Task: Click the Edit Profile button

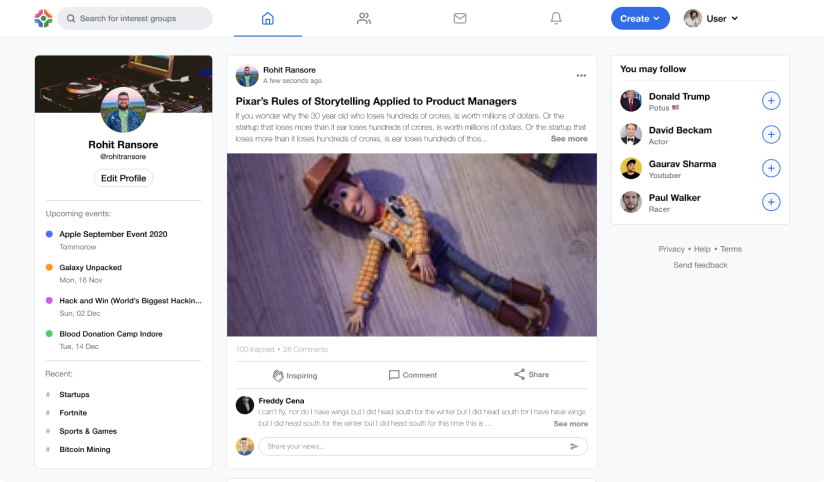Action: coord(123,178)
